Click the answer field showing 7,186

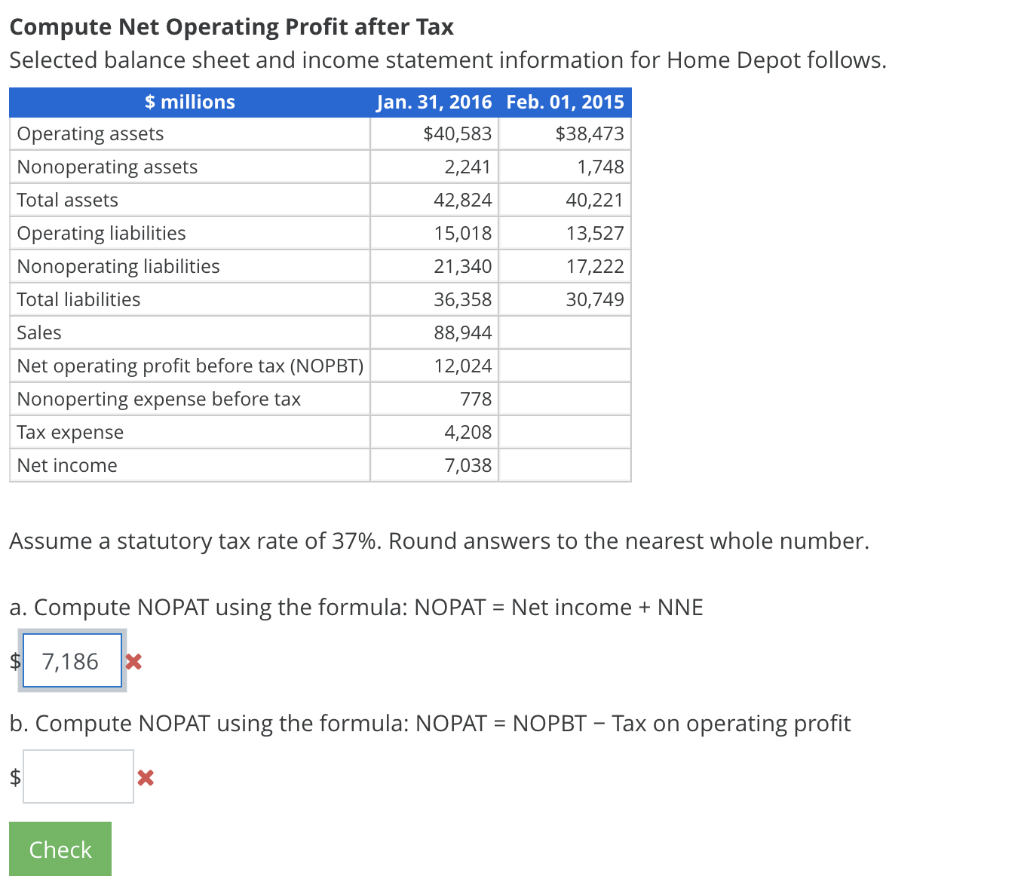coord(71,660)
